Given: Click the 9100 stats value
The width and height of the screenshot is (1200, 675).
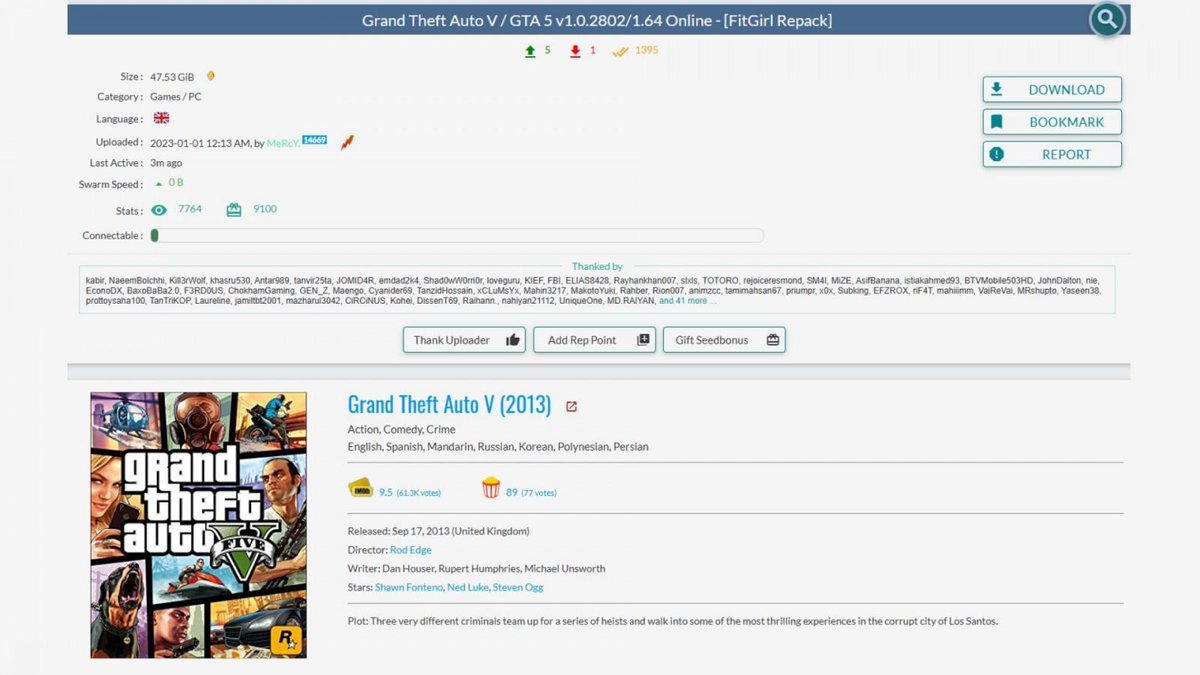Looking at the screenshot, I should [265, 209].
